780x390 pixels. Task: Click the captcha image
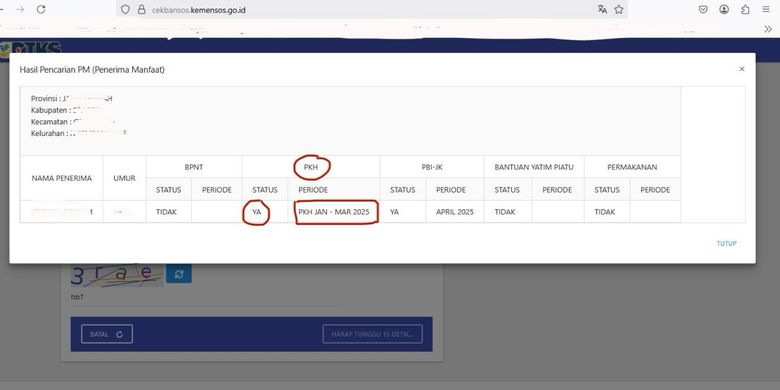(117, 275)
